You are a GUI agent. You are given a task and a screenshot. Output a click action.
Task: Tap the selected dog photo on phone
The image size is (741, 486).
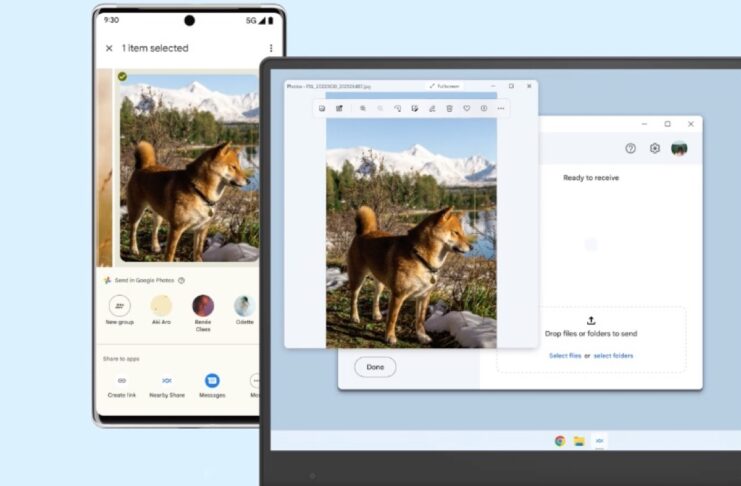coord(189,167)
